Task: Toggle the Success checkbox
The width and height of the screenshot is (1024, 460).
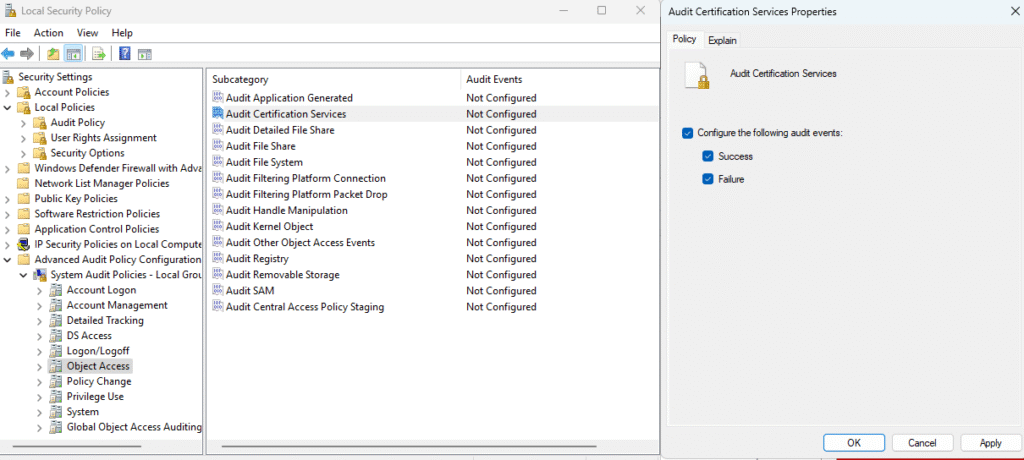Action: [x=708, y=156]
